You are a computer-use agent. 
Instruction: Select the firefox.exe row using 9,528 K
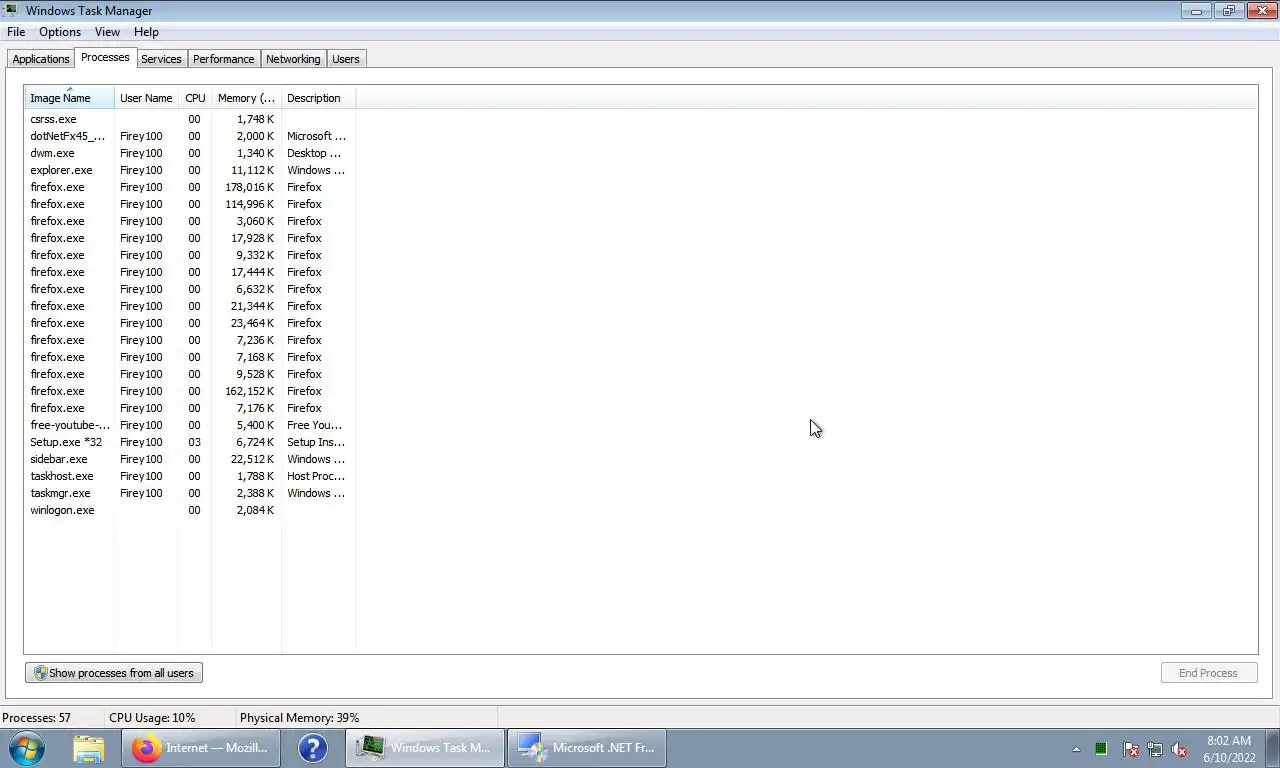[190, 374]
